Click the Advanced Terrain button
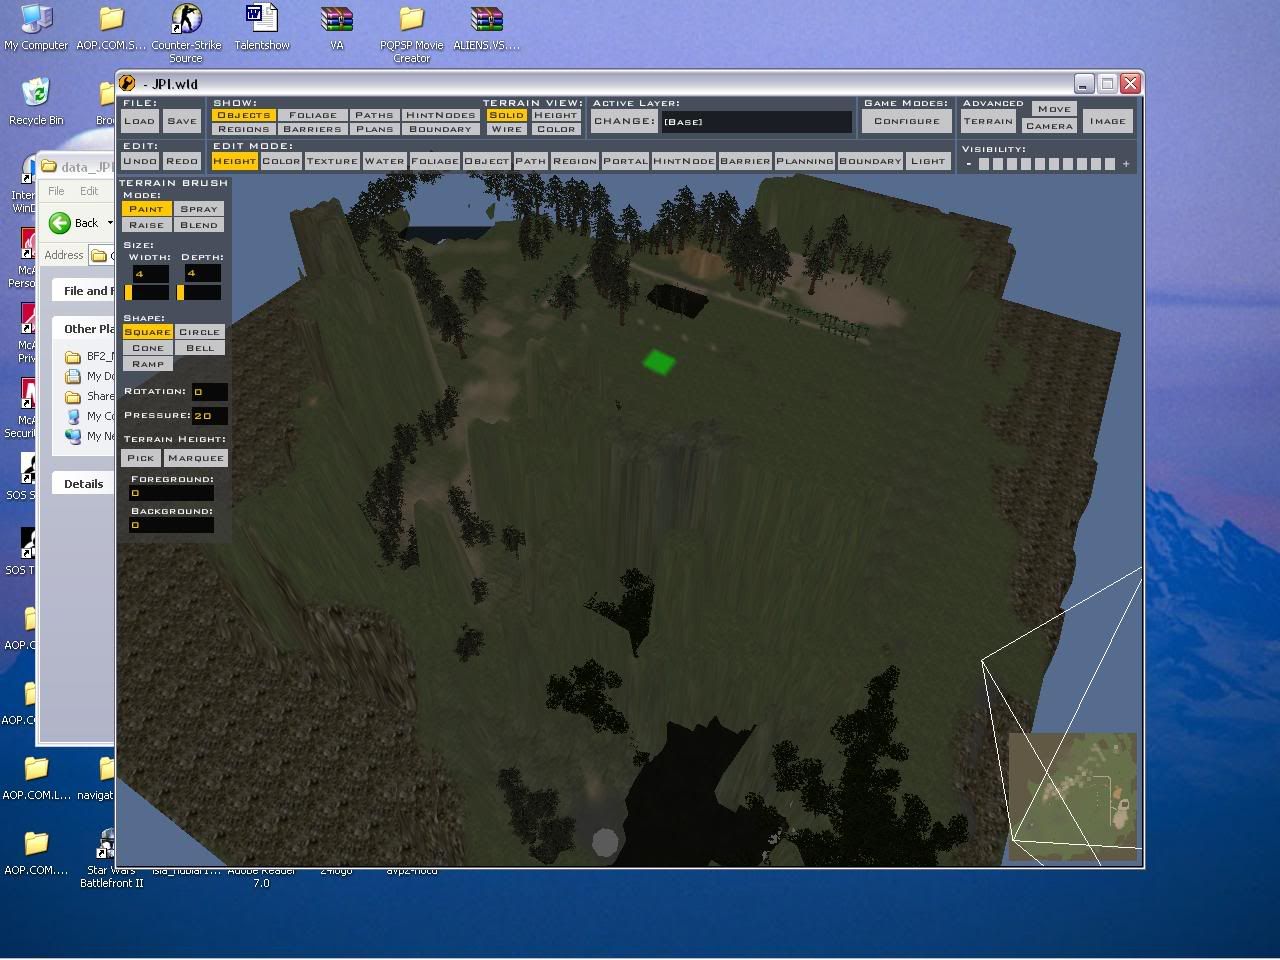The height and width of the screenshot is (960, 1280). click(x=988, y=121)
